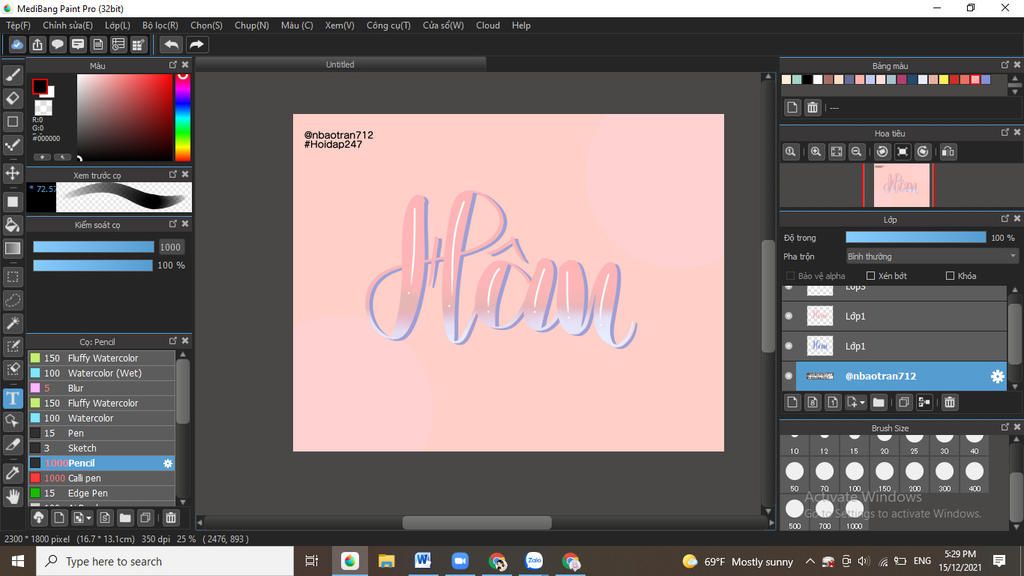Toggle the Khóa checkbox

tap(950, 276)
